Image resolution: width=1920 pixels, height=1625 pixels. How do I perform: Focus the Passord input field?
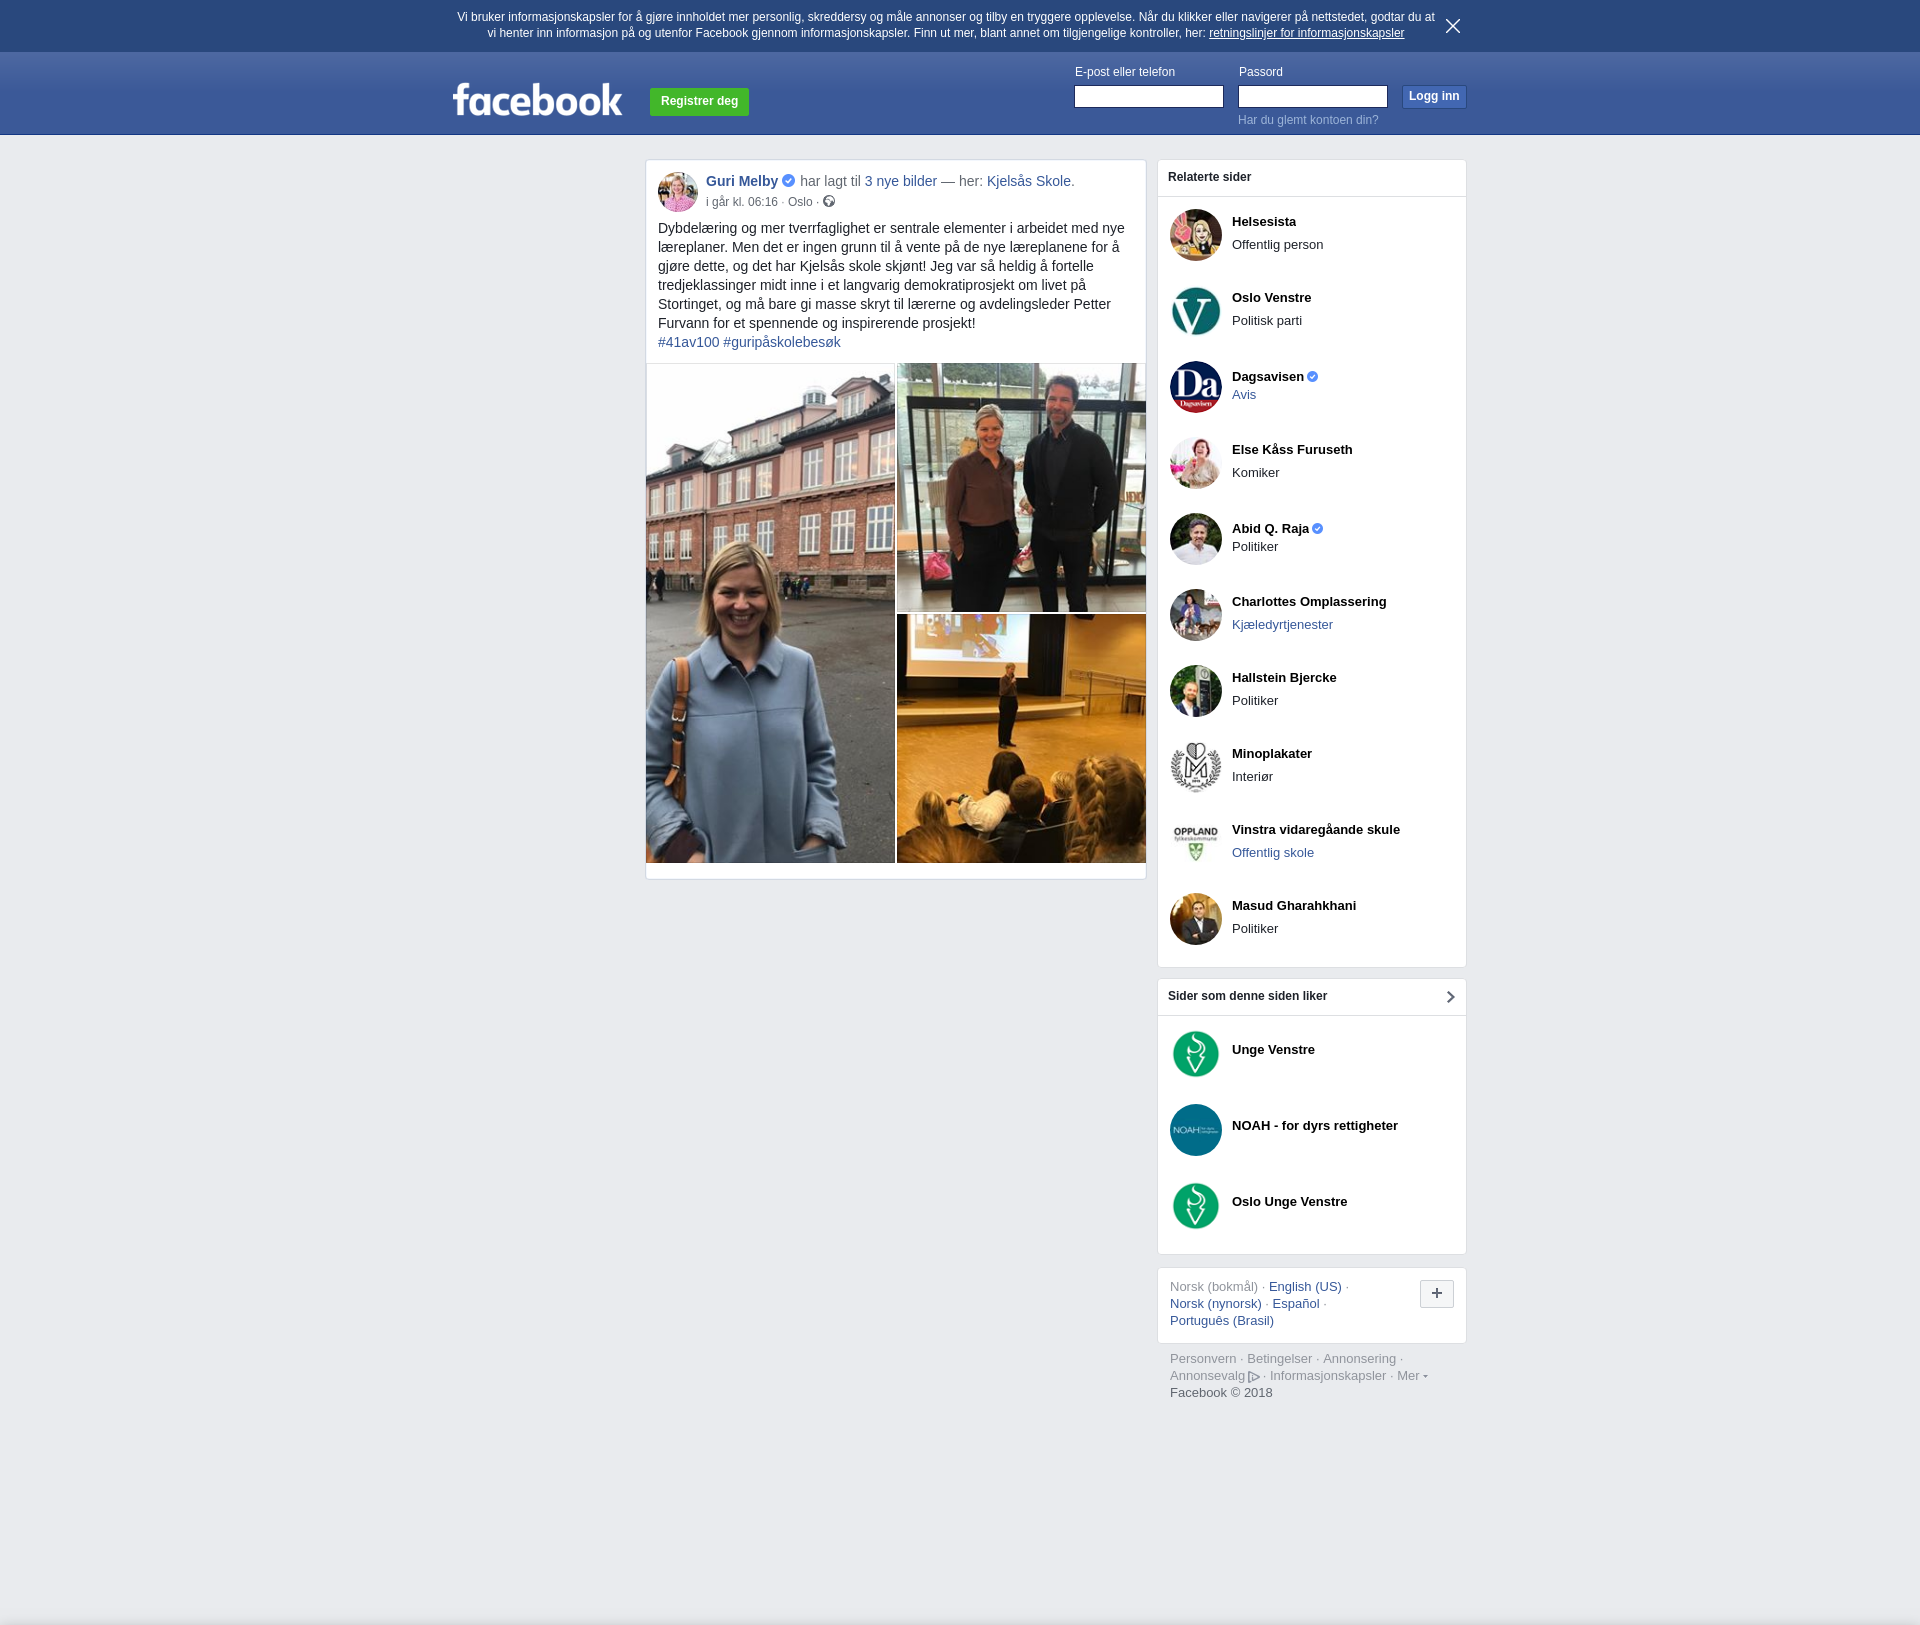(x=1313, y=96)
